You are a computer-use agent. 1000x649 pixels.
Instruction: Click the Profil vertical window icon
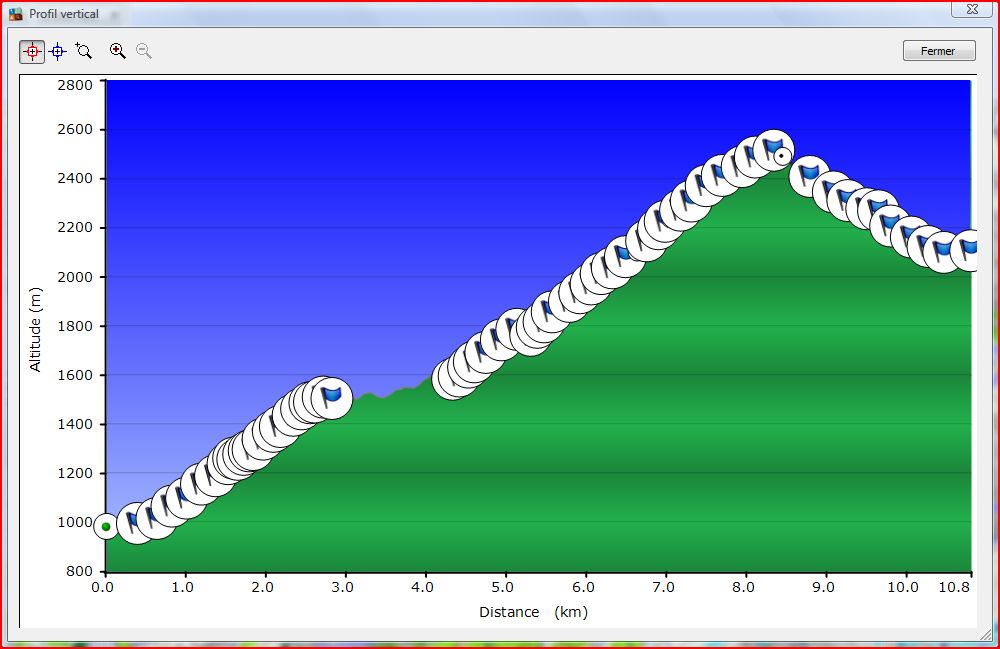point(16,14)
